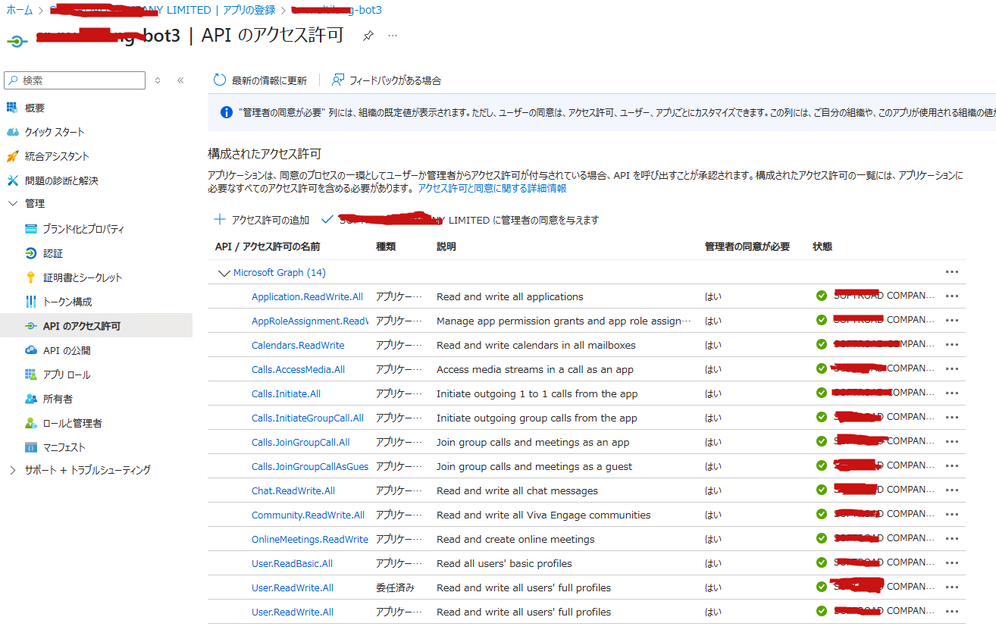Open Calls.AccessMedia.All permission link
This screenshot has height=633, width=996.
pos(298,370)
